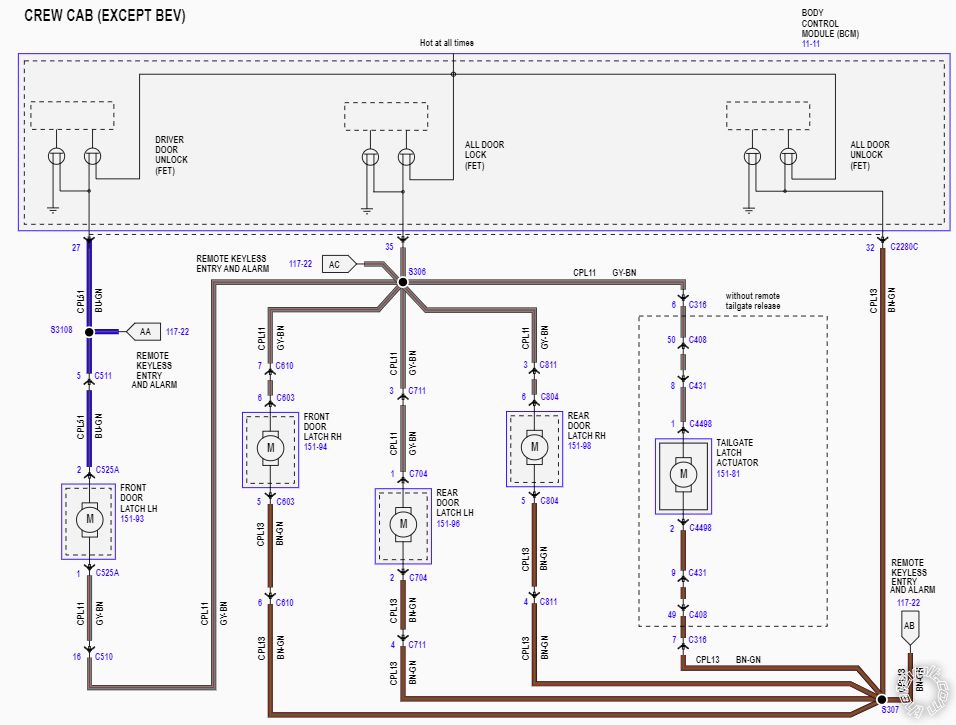956x725 pixels.
Task: Click the C316 label at pin 6
Action: [697, 304]
